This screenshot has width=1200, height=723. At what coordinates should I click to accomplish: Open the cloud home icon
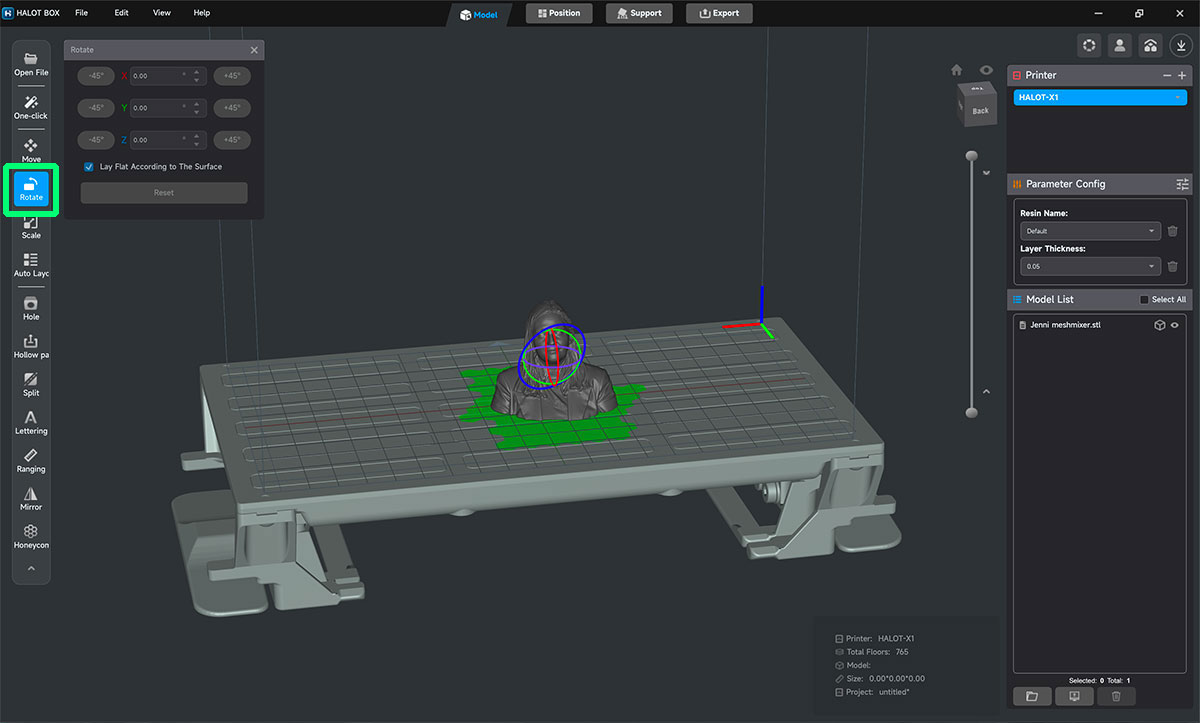point(1150,45)
